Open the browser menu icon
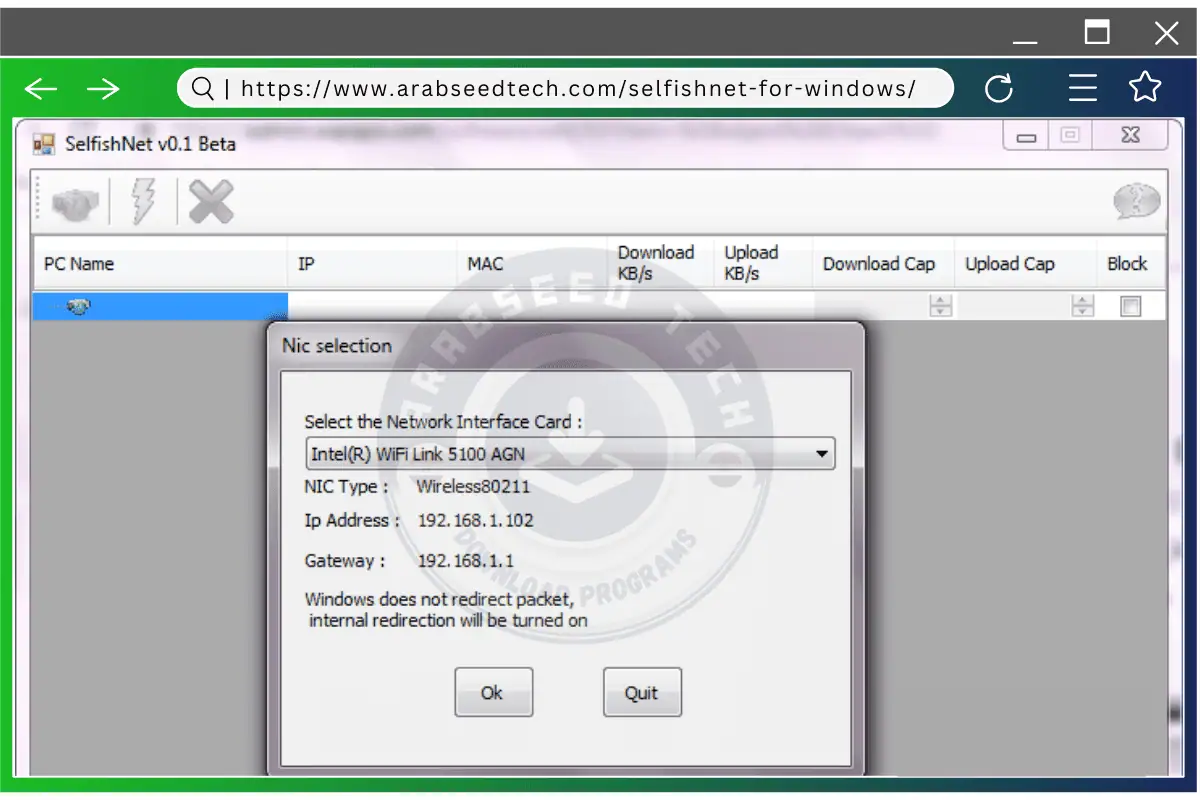The height and width of the screenshot is (800, 1200). (x=1083, y=88)
